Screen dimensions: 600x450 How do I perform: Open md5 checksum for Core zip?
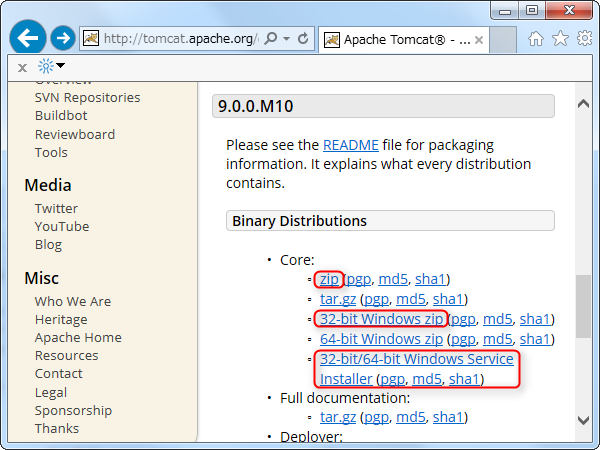tap(393, 279)
